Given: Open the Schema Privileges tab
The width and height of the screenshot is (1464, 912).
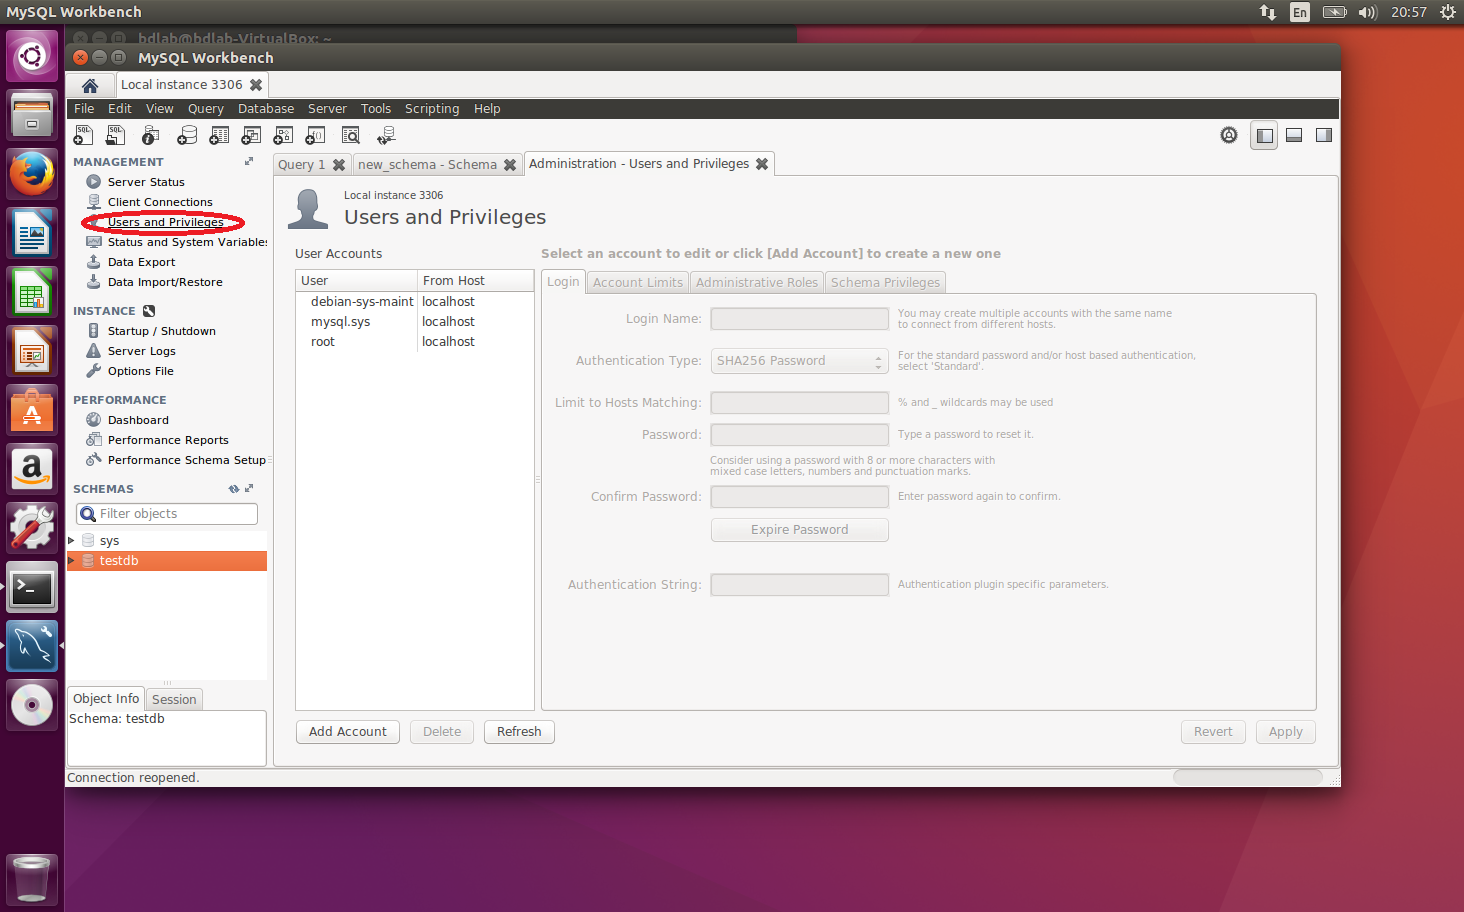Looking at the screenshot, I should pos(886,282).
